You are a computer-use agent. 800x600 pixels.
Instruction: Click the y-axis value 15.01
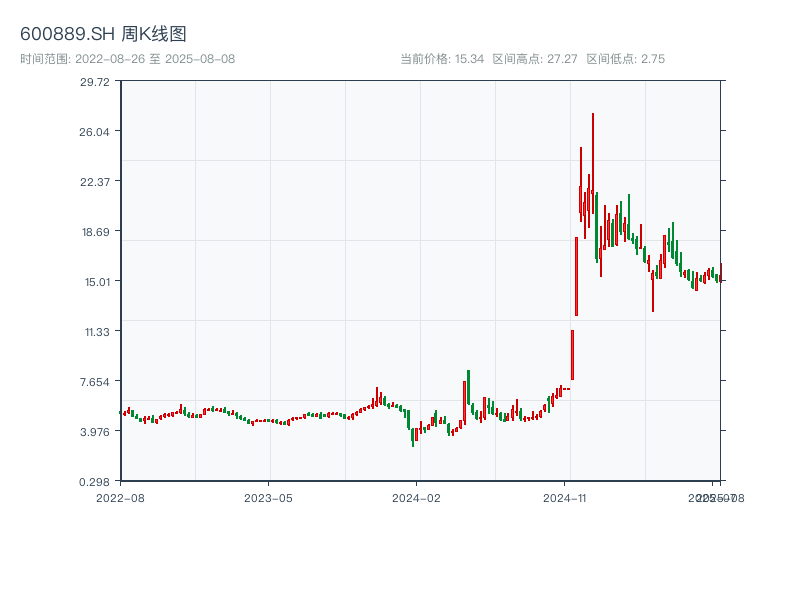(97, 282)
